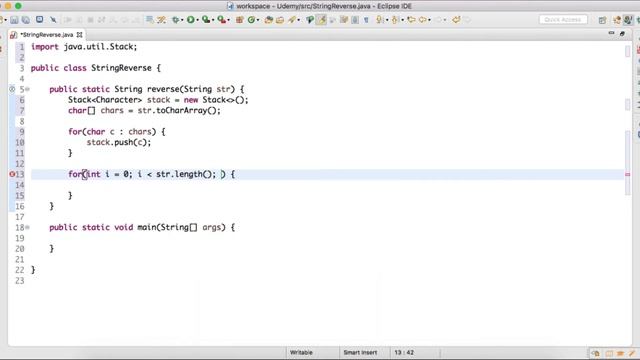The image size is (640, 360).
Task: Open the Coverage dropdown arrow
Action: [x=213, y=20]
